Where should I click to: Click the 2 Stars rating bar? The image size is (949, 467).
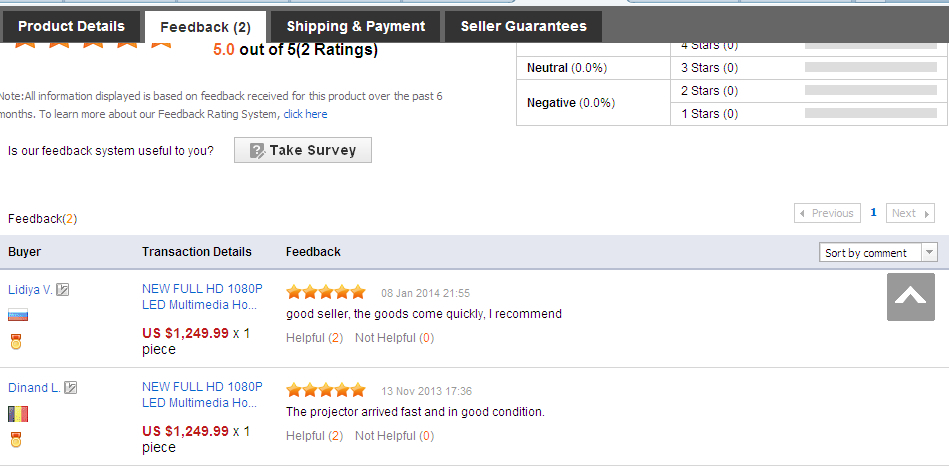coord(870,91)
